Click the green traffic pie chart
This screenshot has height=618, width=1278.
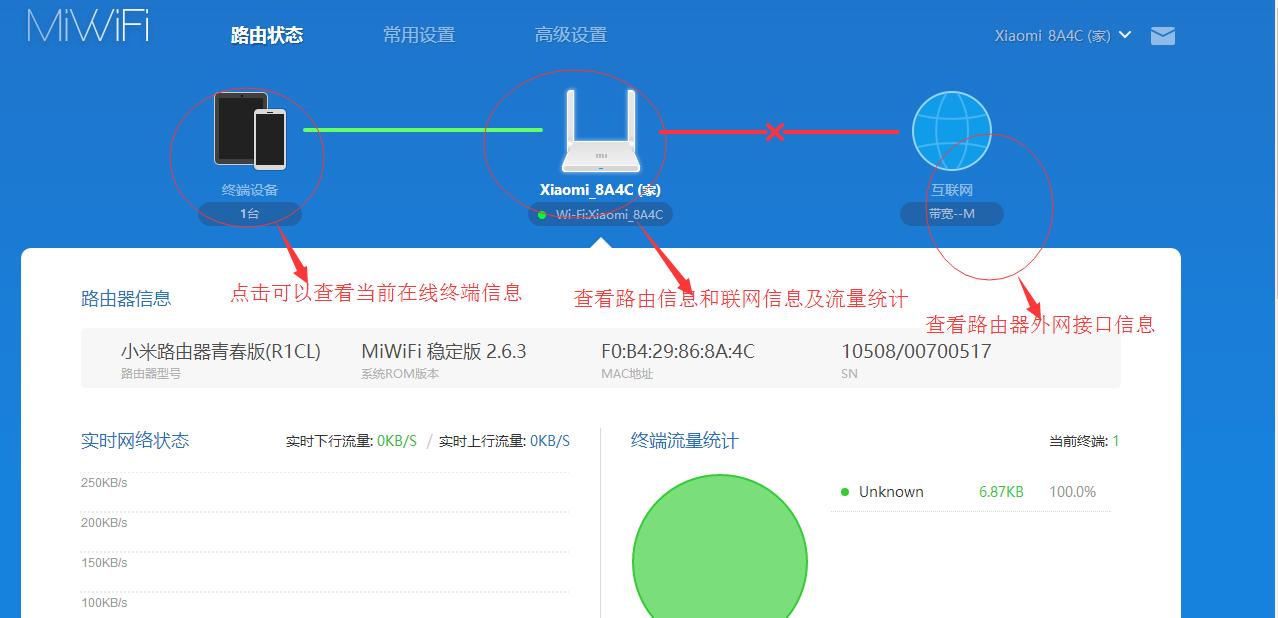coord(720,546)
